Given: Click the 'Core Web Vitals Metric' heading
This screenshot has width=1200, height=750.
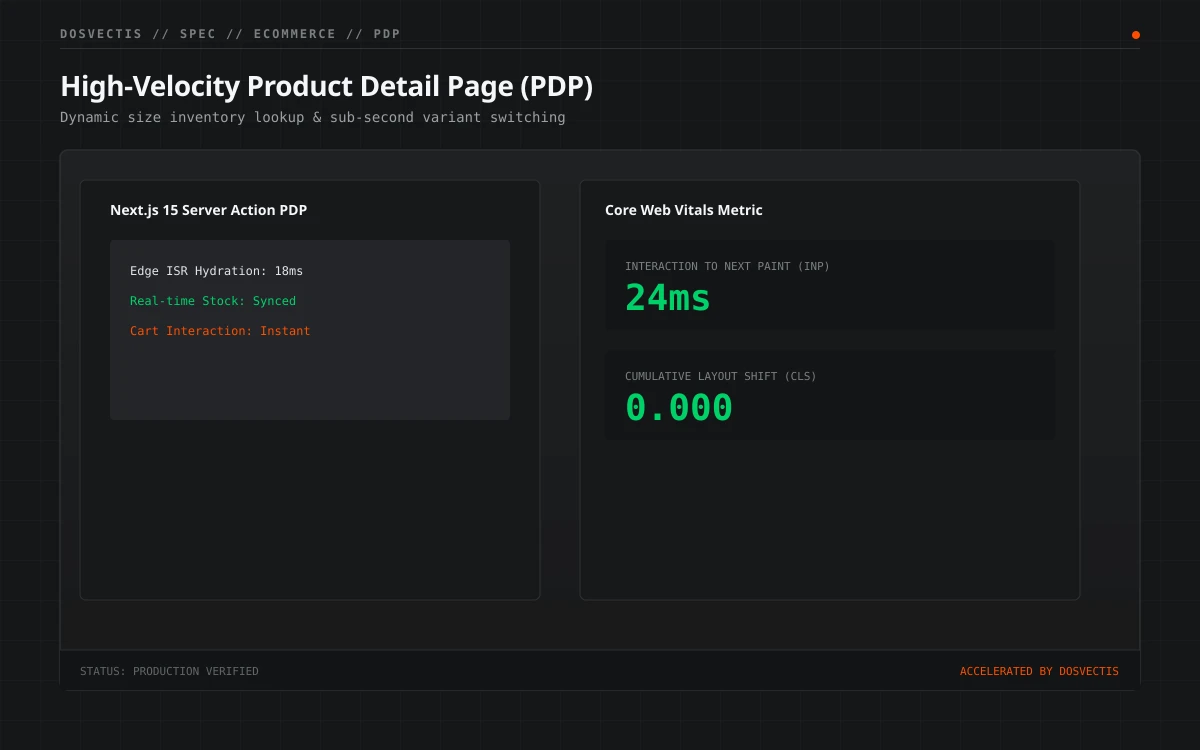Looking at the screenshot, I should click(684, 210).
